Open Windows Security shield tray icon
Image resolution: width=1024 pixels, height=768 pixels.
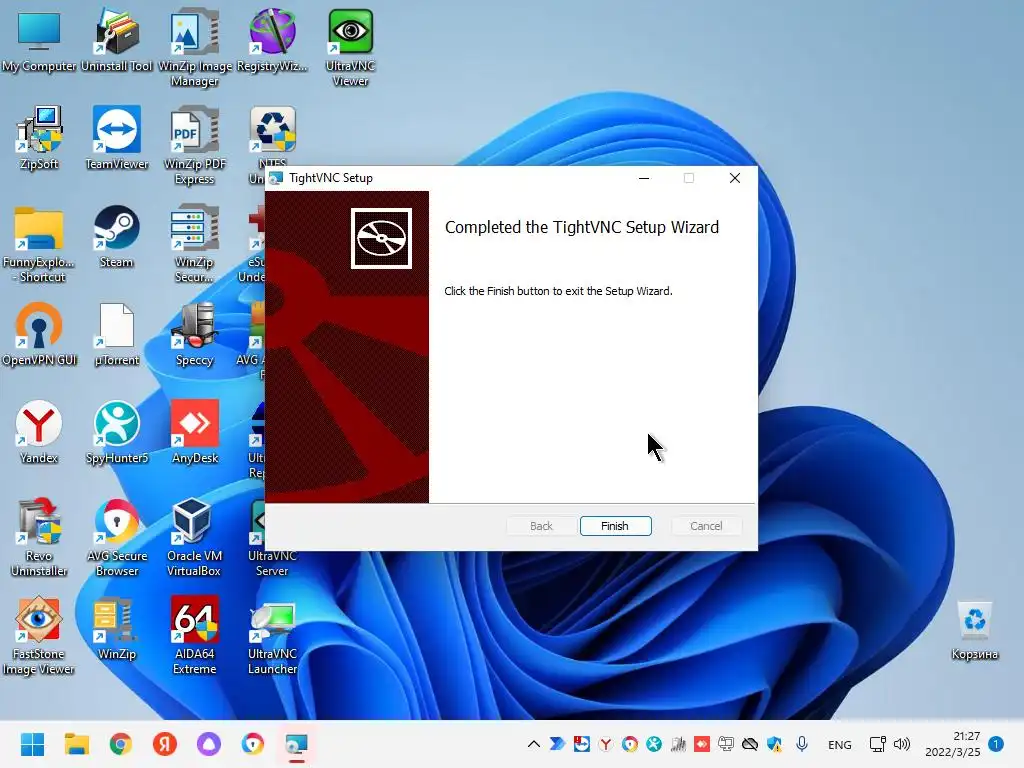(x=775, y=744)
